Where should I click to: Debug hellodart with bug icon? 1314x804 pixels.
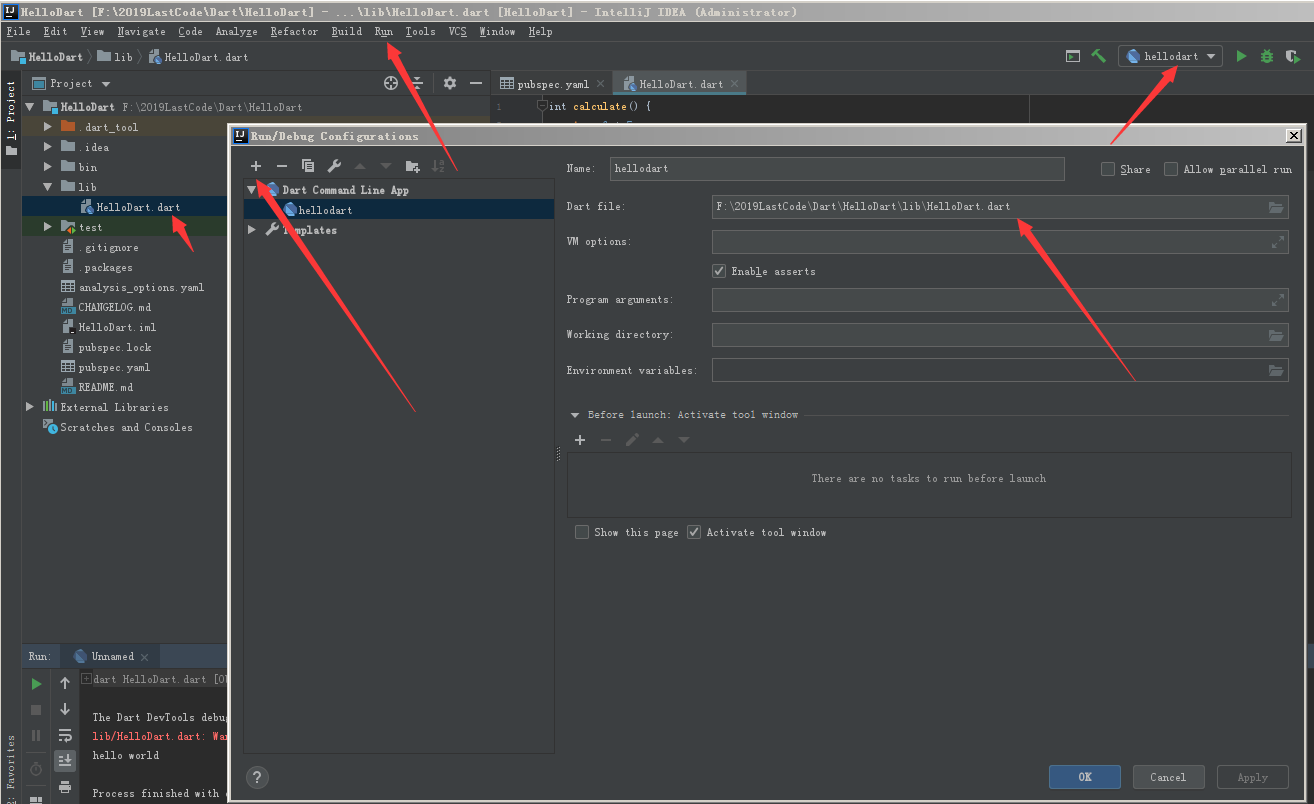pyautogui.click(x=1267, y=57)
